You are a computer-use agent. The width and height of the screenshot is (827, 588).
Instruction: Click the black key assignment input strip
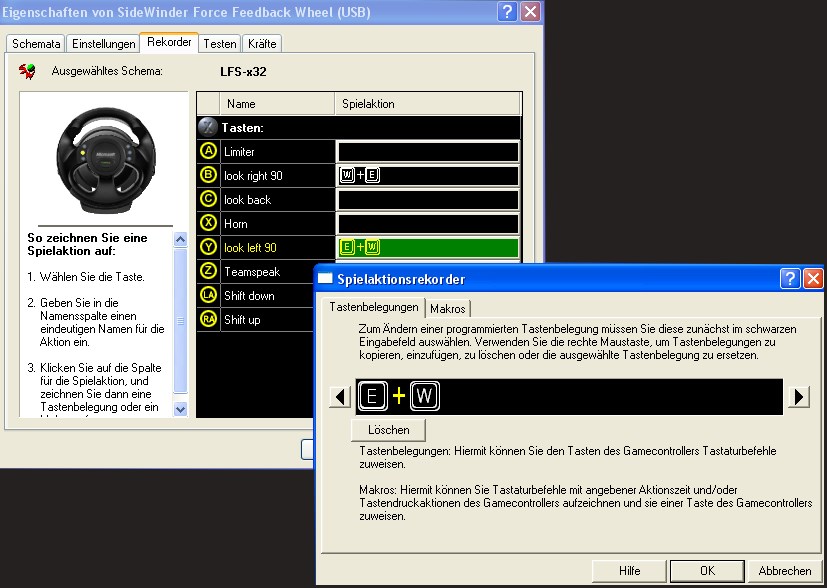click(x=569, y=397)
